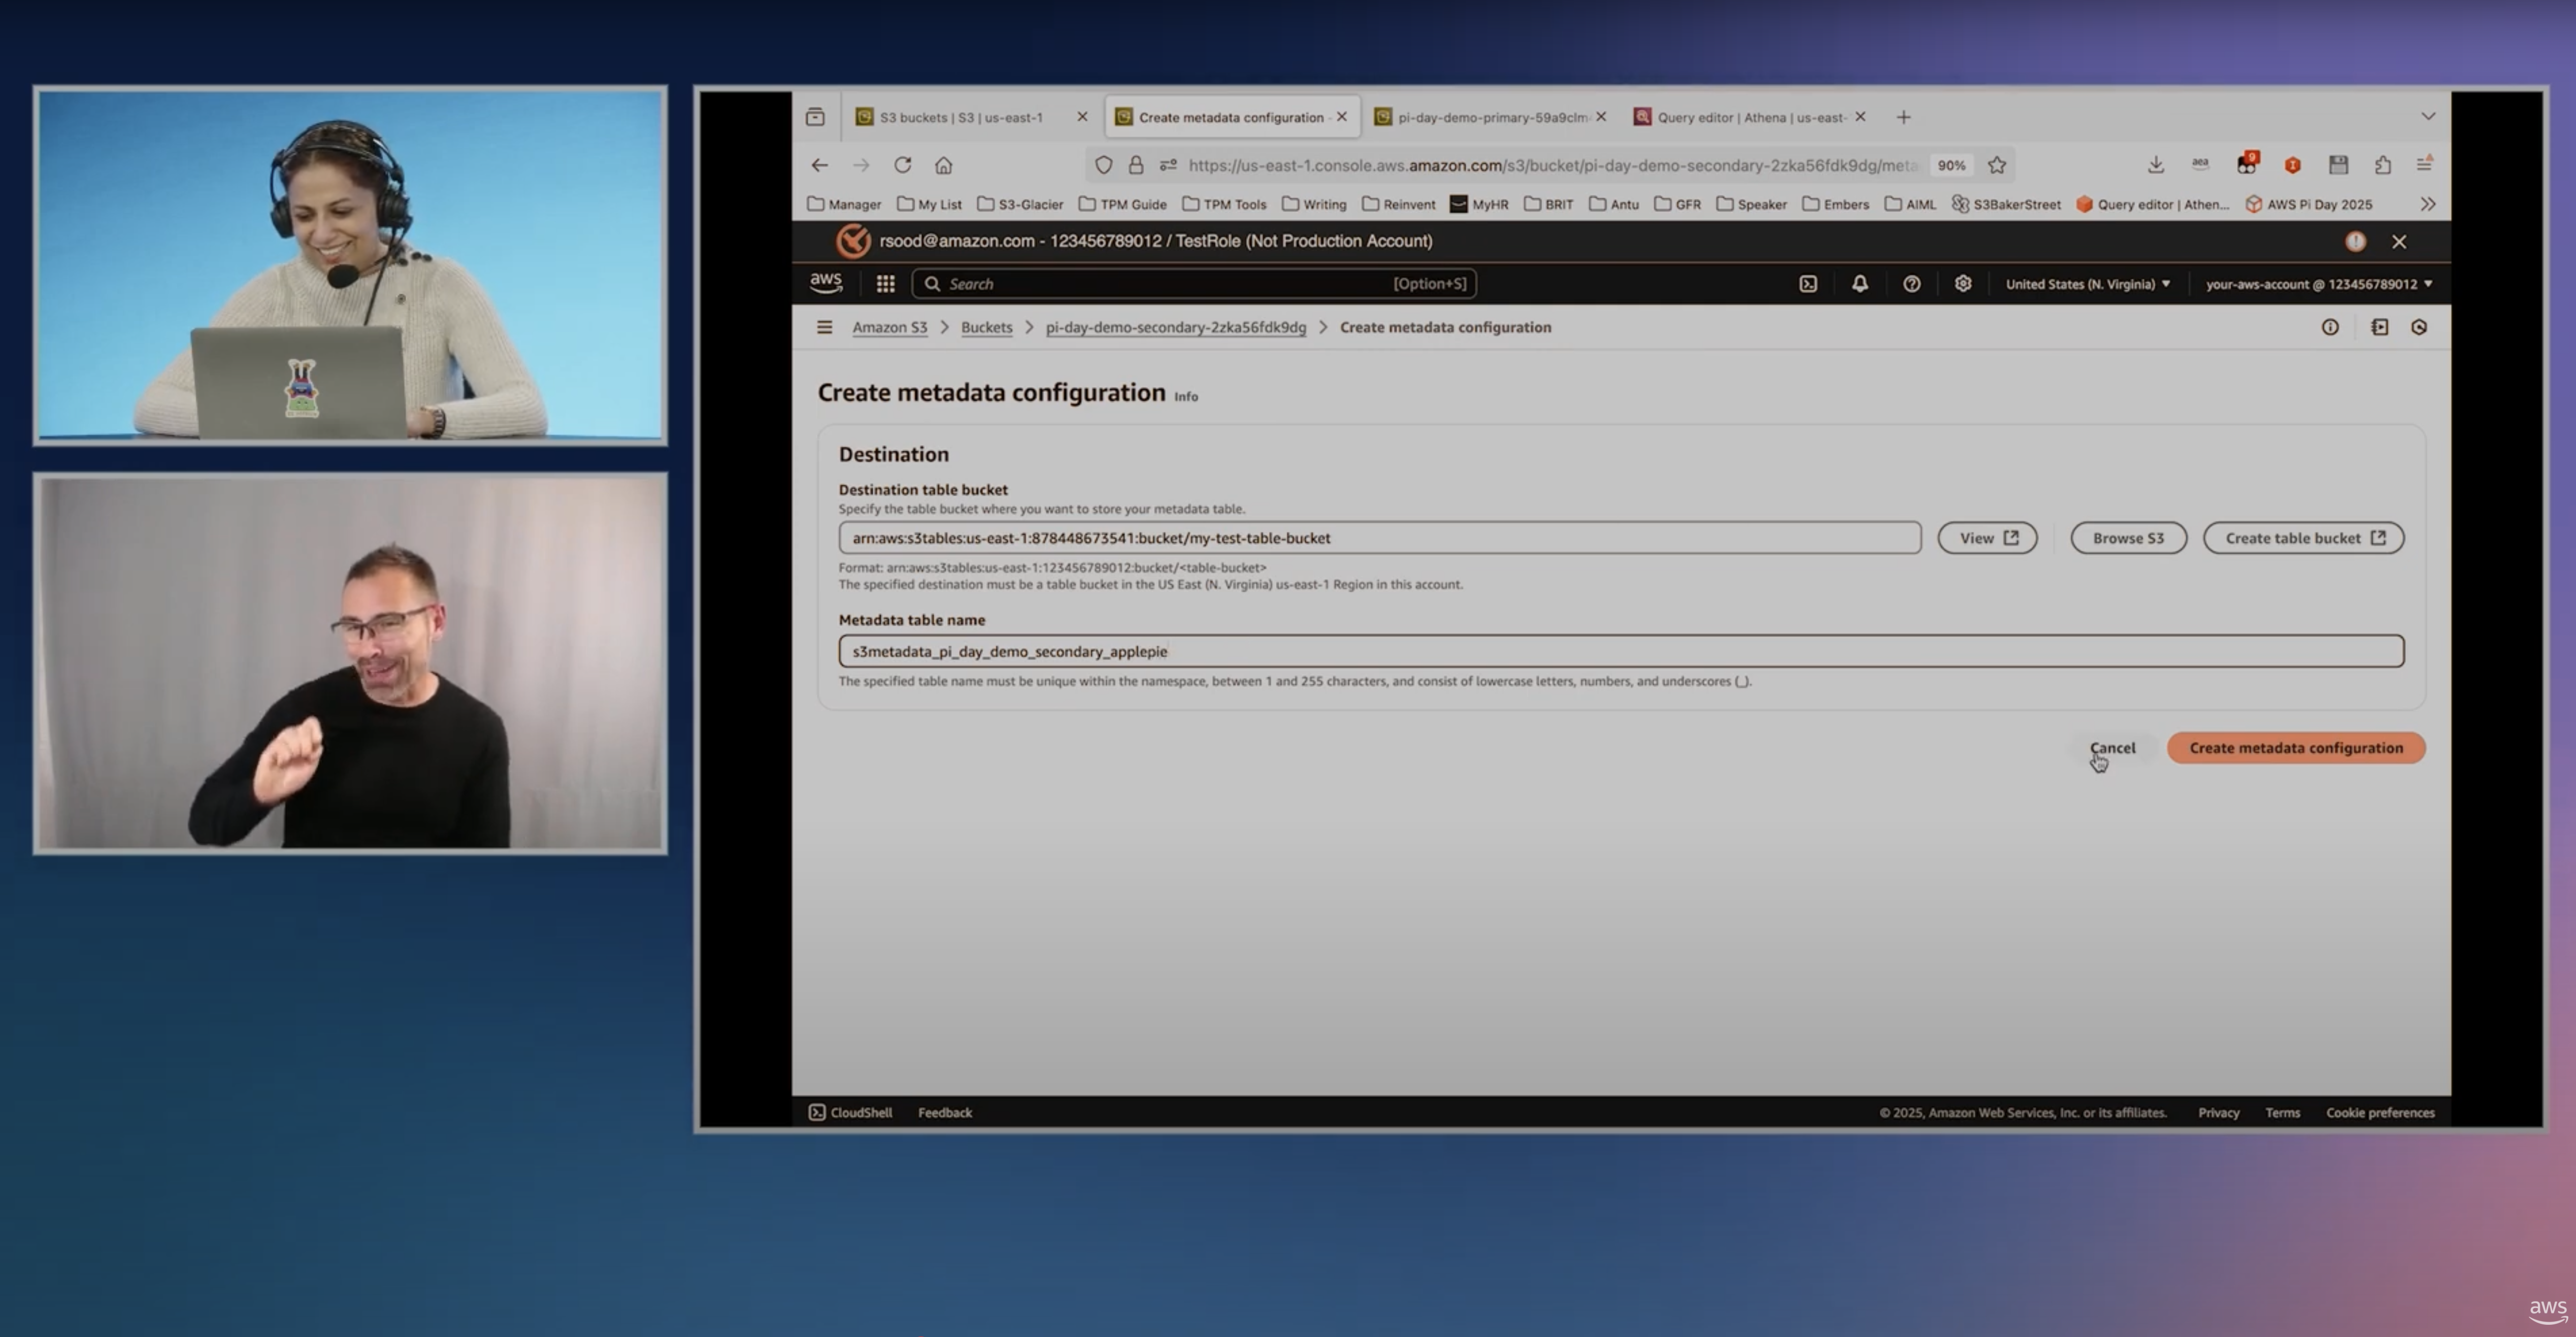This screenshot has height=1337, width=2576.
Task: Open the AWS settings gear icon
Action: click(x=1963, y=283)
